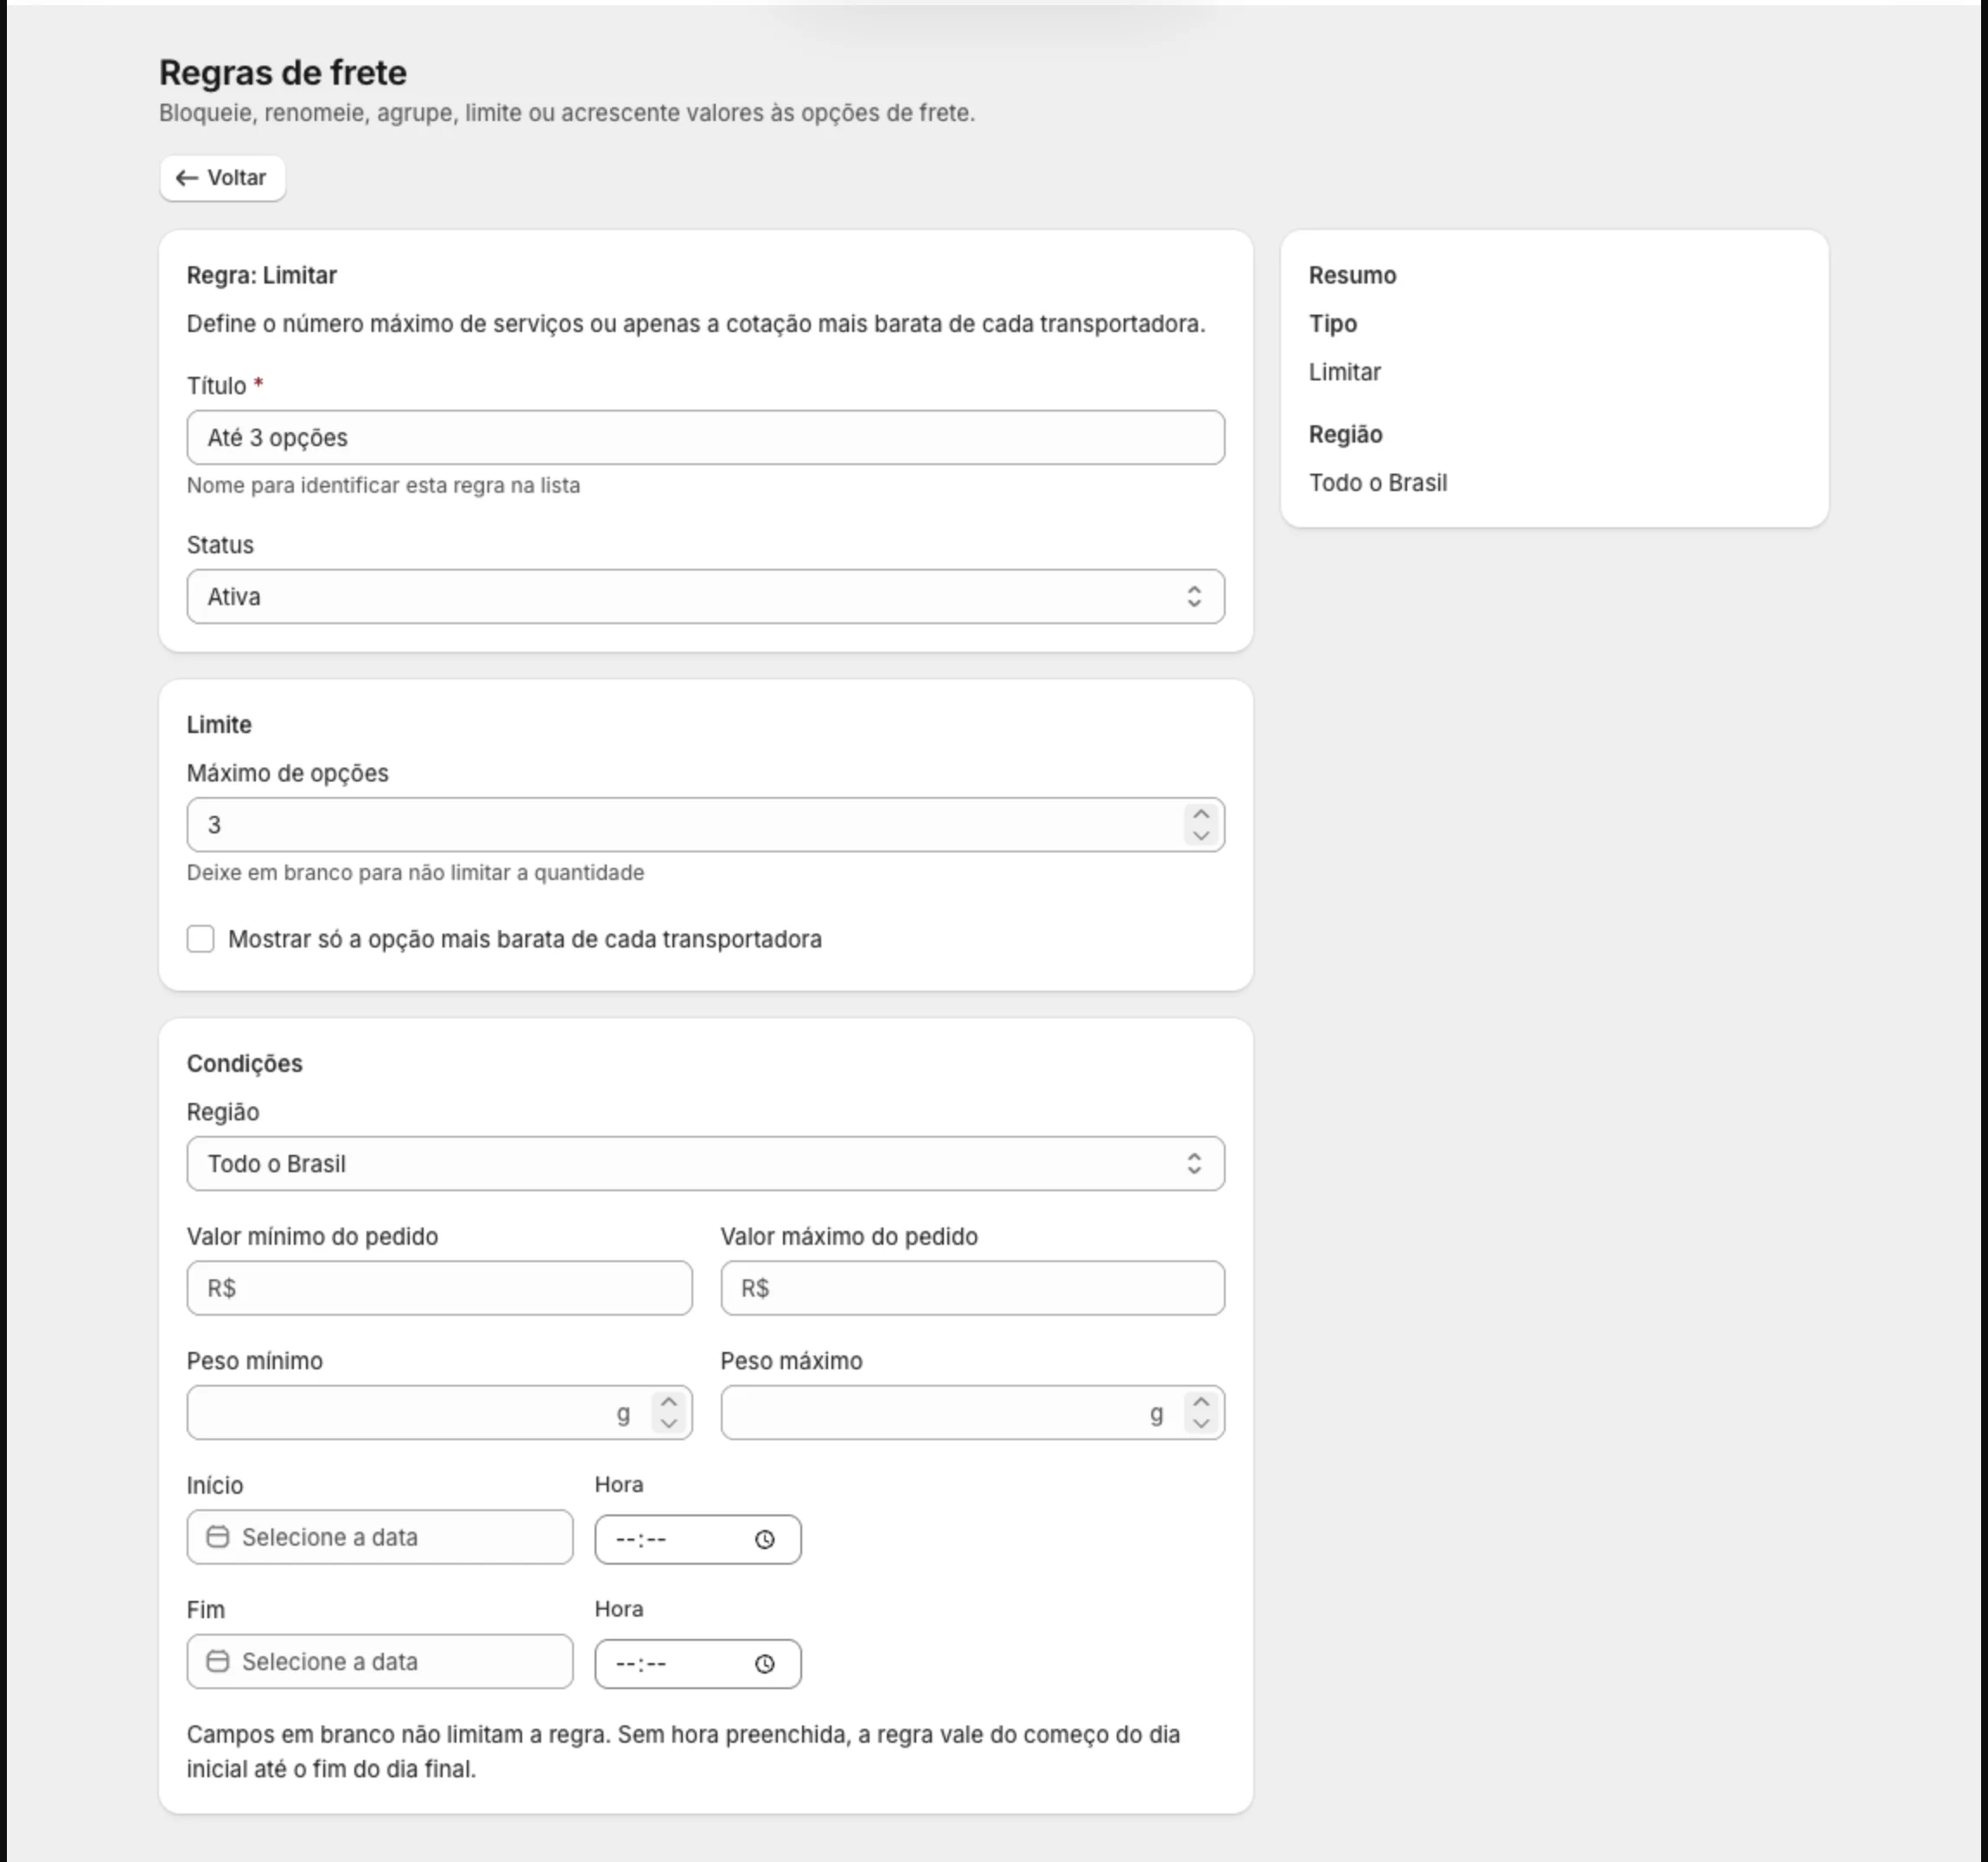Open the Início date picker
1988x1862 pixels.
tap(380, 1537)
